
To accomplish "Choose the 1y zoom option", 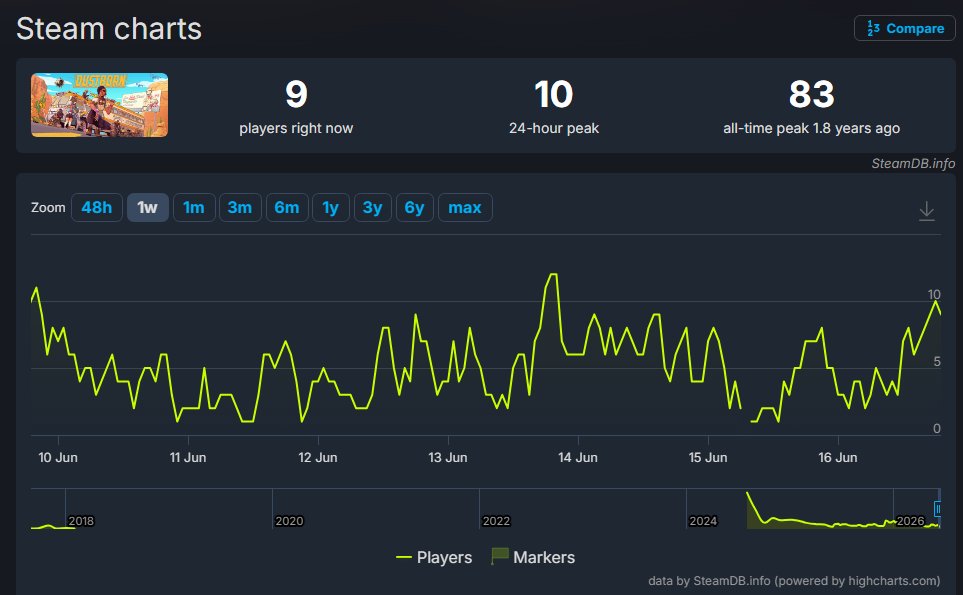I will (330, 208).
